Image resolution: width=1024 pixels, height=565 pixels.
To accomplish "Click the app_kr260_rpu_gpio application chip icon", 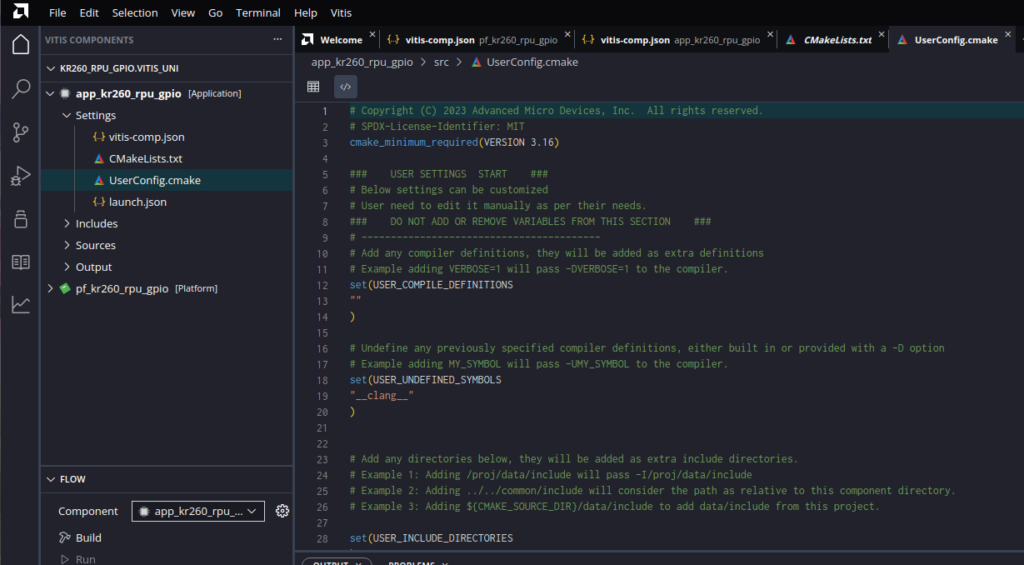I will (65, 93).
